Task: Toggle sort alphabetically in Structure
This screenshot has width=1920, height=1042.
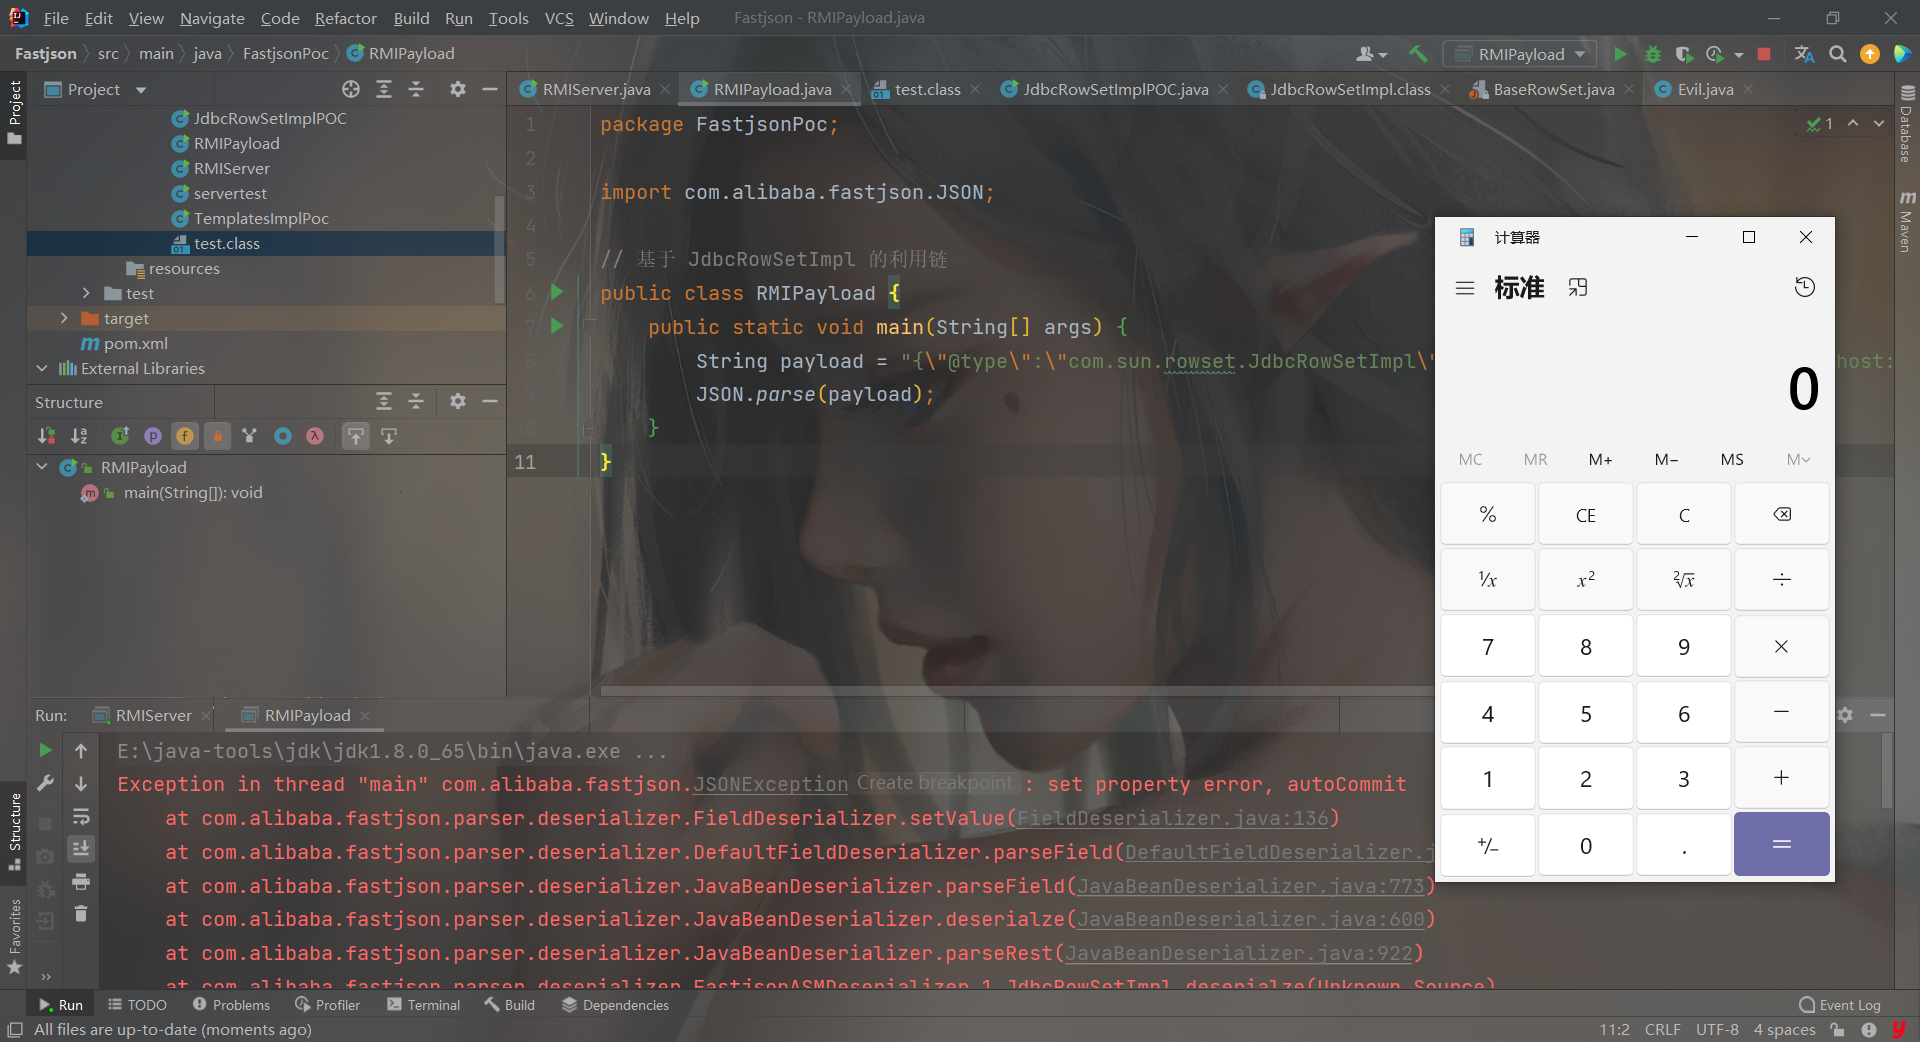Action: (x=79, y=435)
